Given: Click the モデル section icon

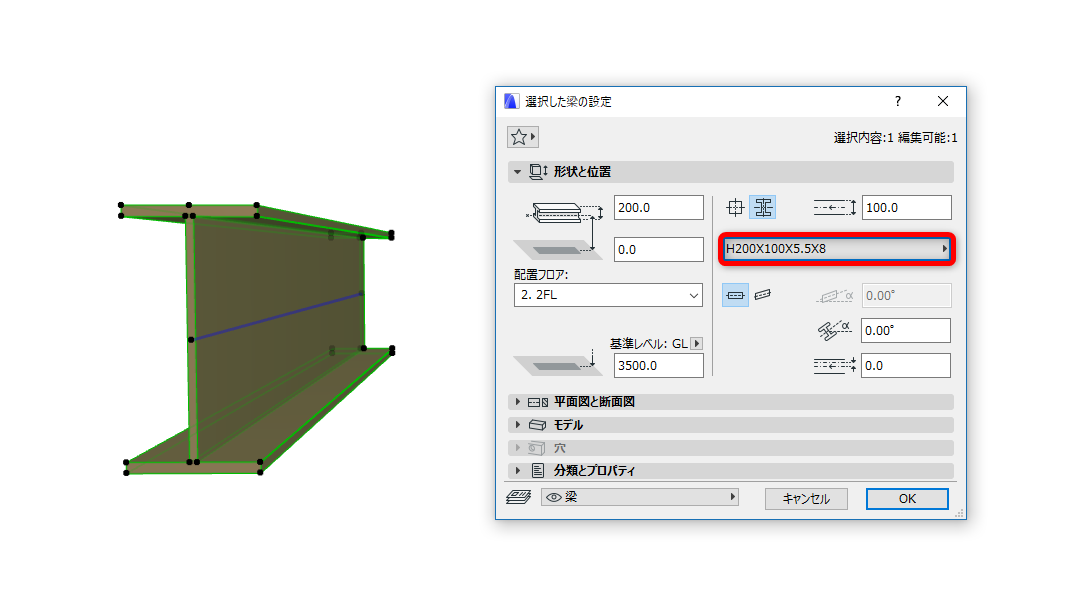Looking at the screenshot, I should click(x=537, y=425).
